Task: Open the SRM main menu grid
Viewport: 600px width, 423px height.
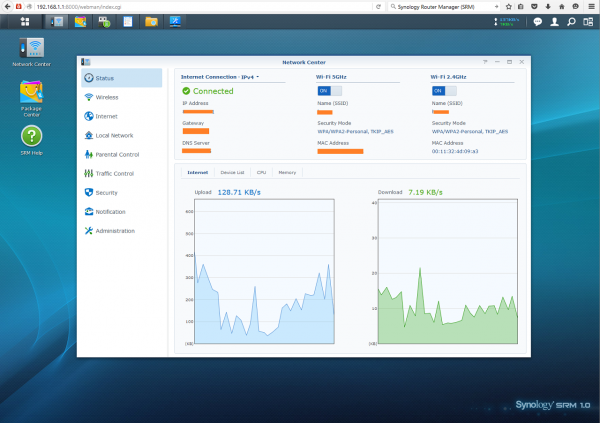Action: pyautogui.click(x=25, y=22)
